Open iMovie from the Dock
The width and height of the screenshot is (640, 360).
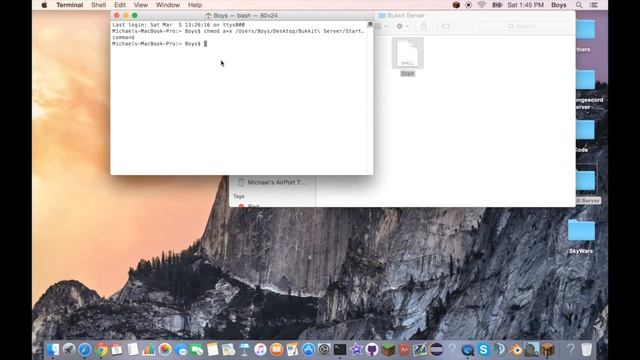(x=356, y=350)
